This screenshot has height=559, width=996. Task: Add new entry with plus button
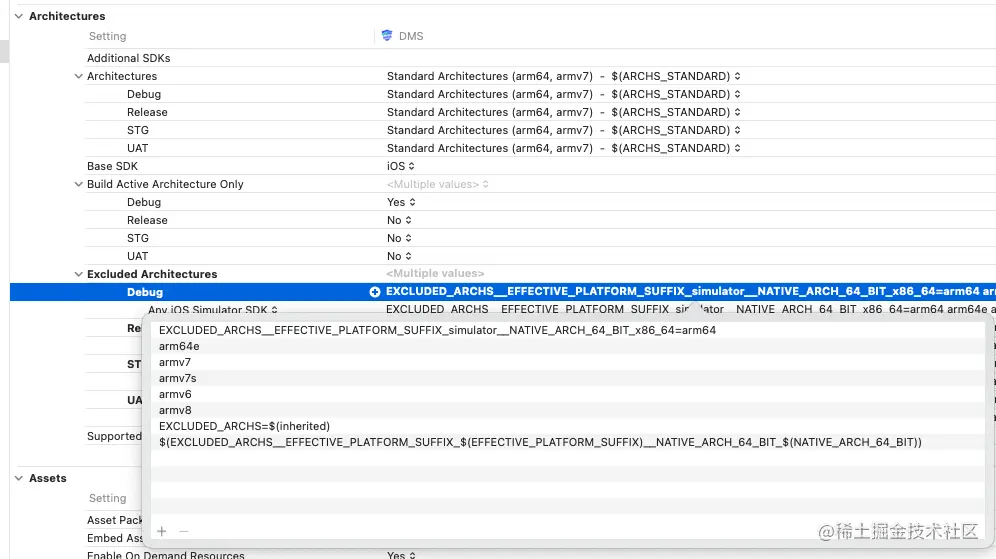162,531
